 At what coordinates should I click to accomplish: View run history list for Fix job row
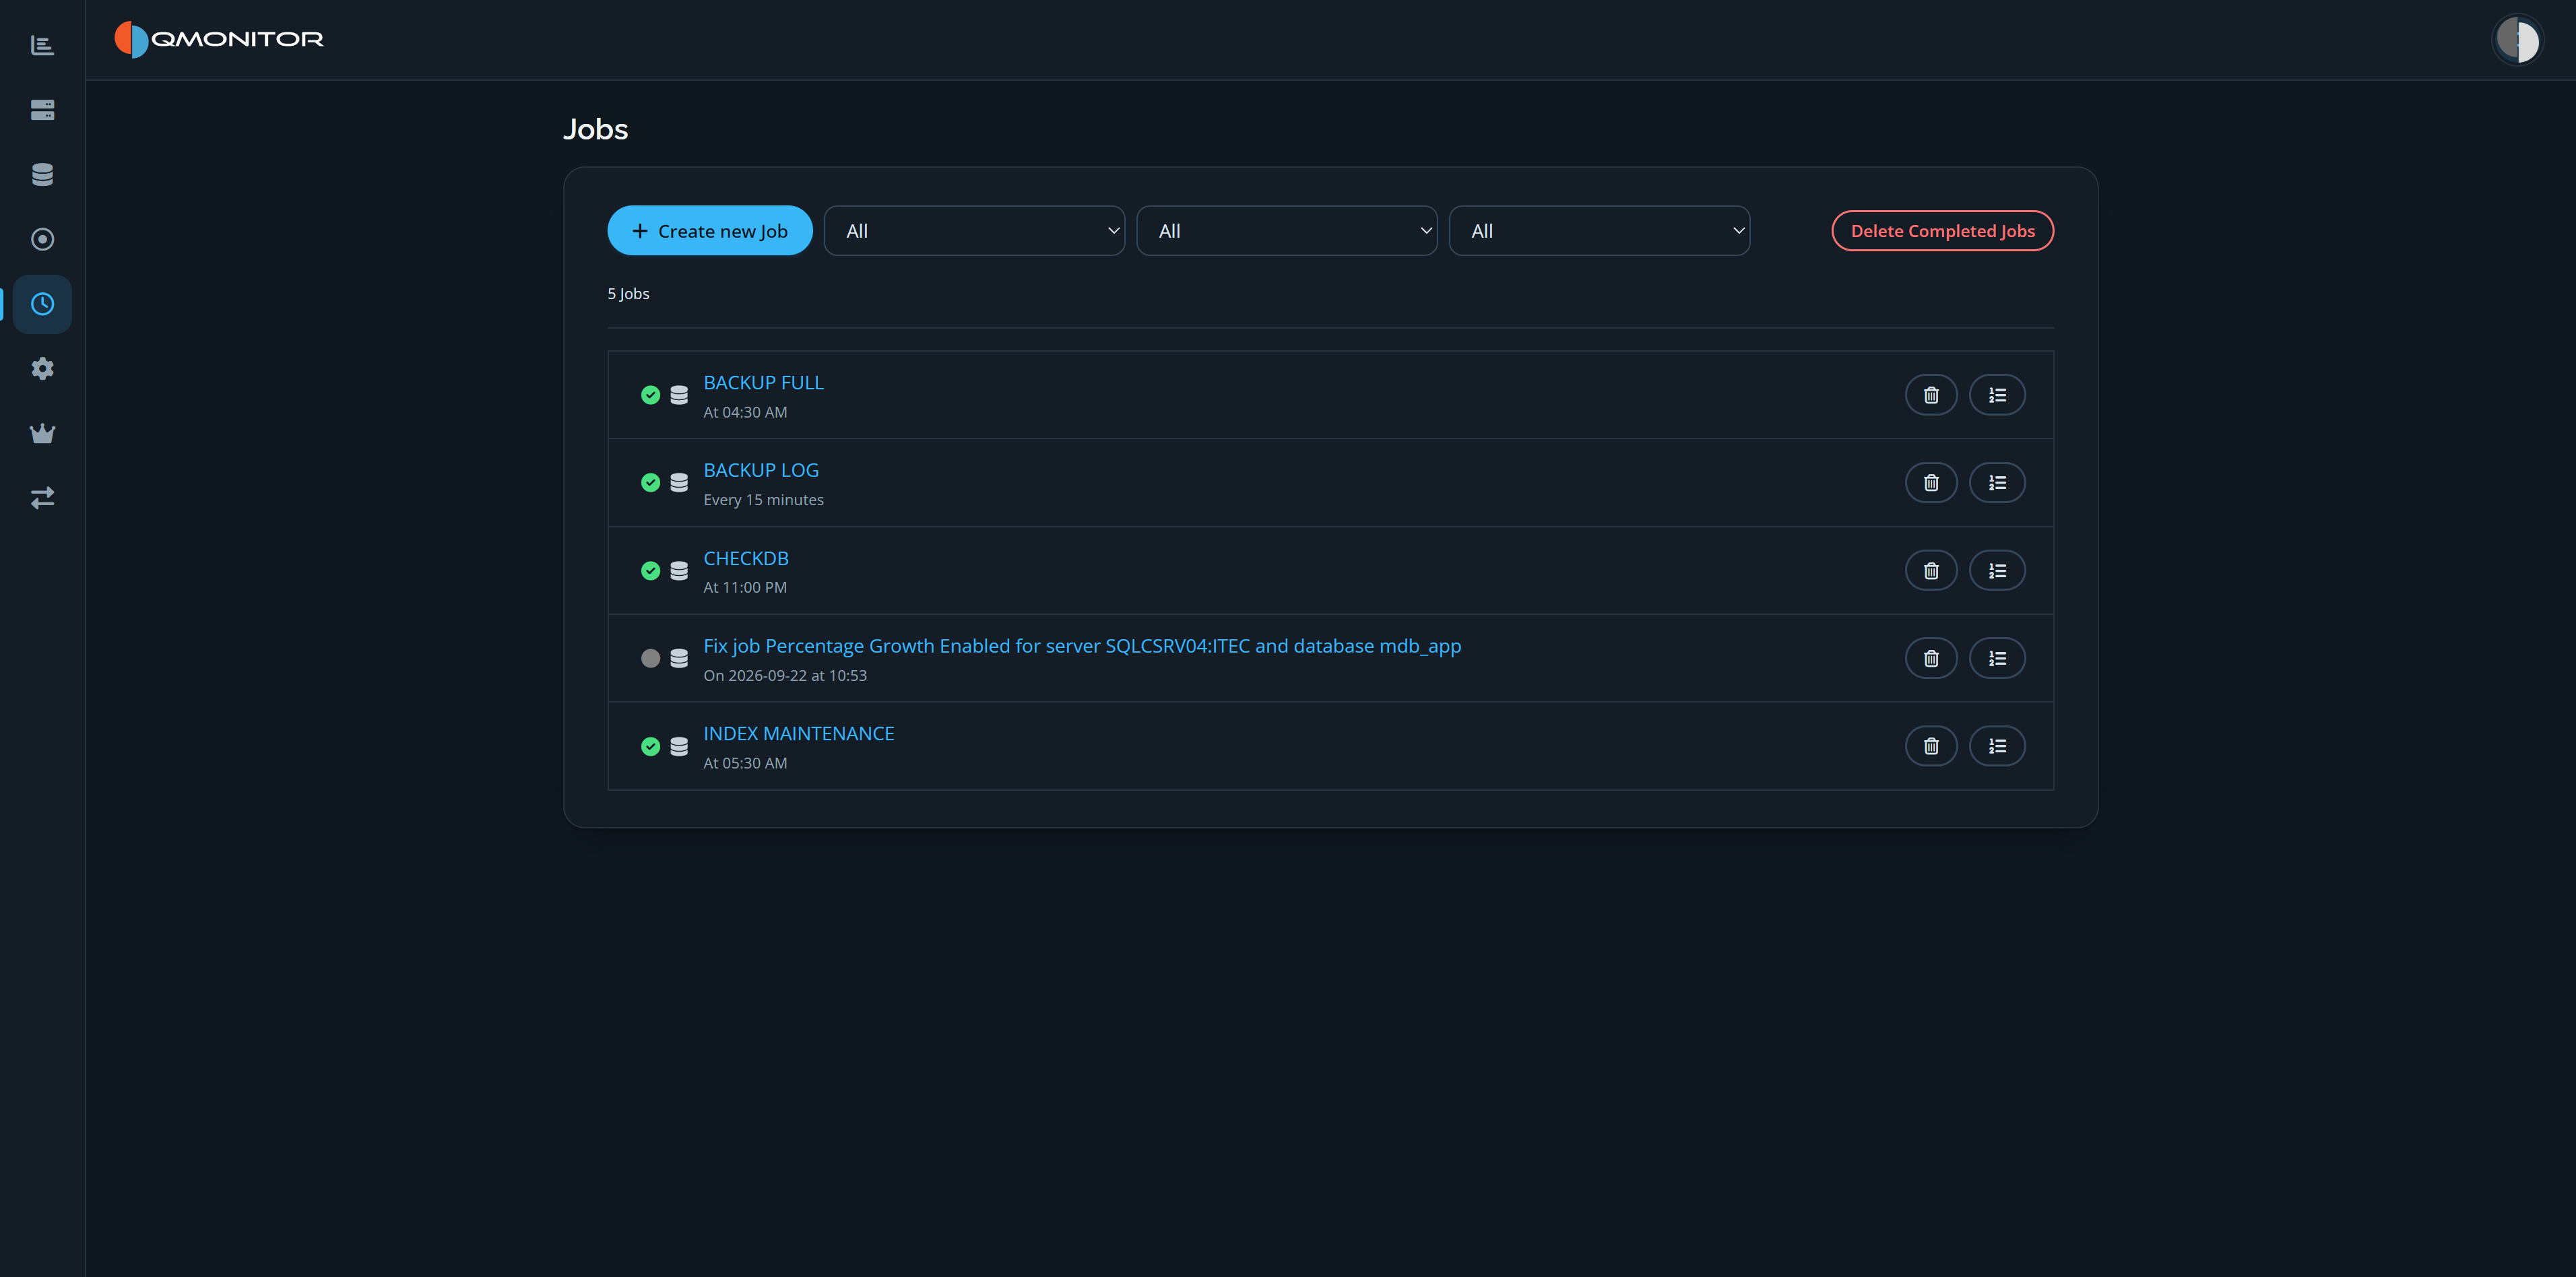(x=1997, y=658)
